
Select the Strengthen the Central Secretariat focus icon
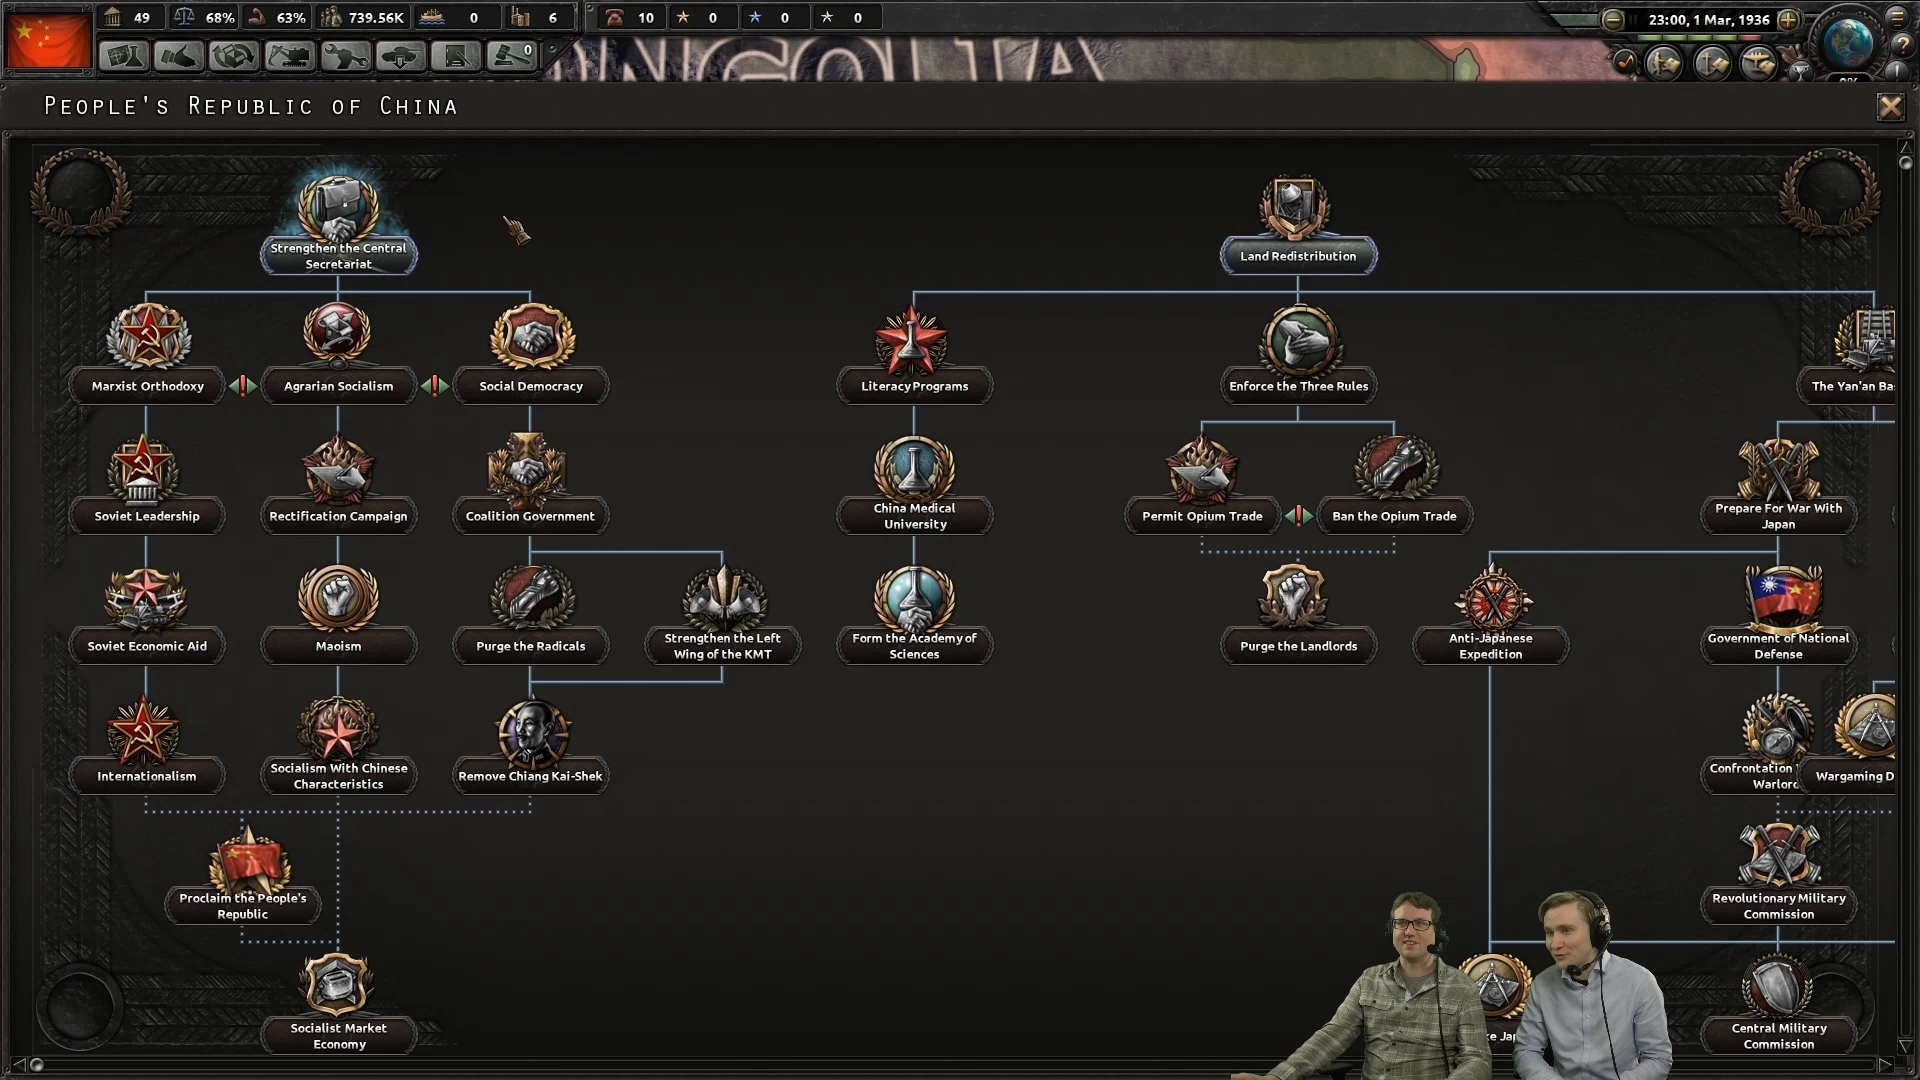(x=338, y=208)
